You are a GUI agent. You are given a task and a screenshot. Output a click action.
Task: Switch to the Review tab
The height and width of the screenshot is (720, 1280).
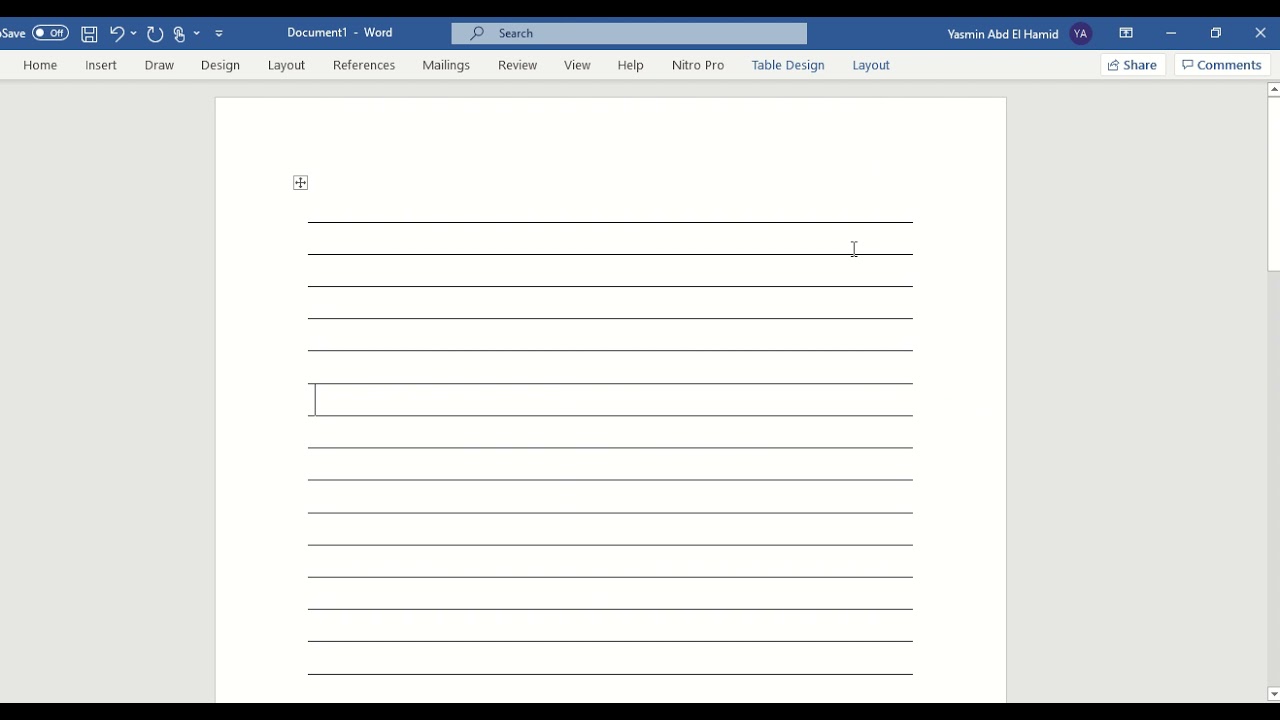(x=518, y=65)
